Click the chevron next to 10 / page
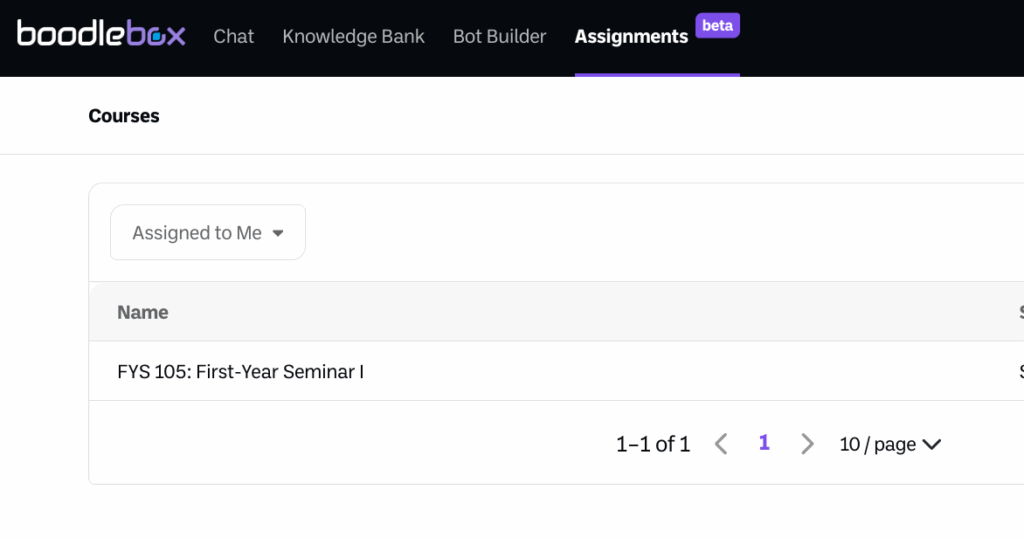The image size is (1024, 538). click(x=931, y=444)
